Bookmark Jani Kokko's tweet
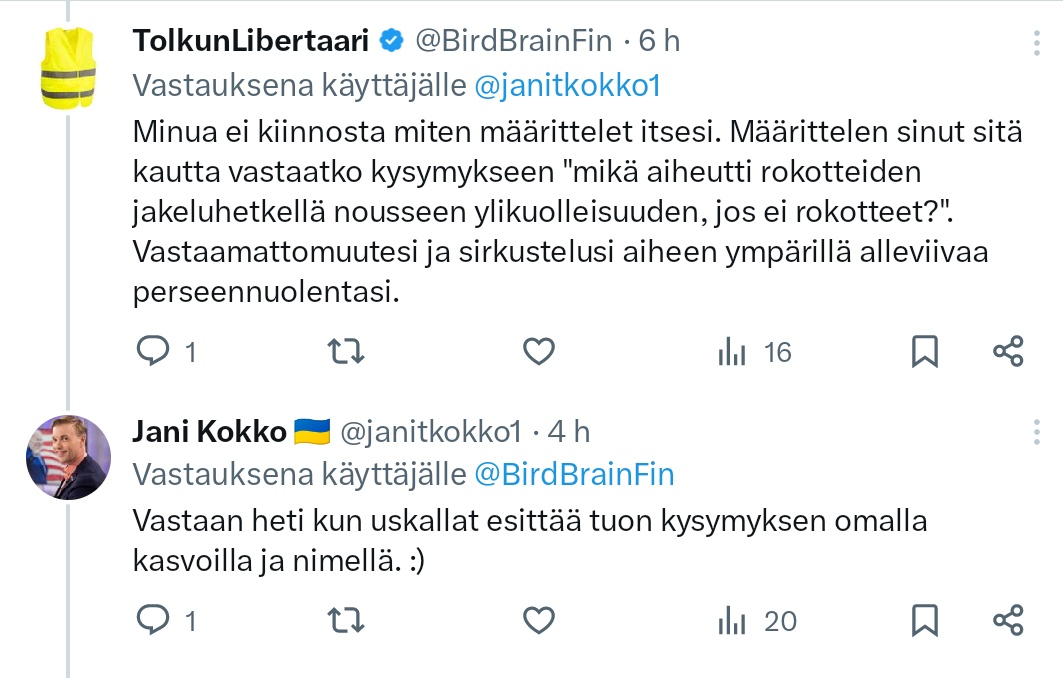Image resolution: width=1063 pixels, height=678 pixels. point(925,620)
